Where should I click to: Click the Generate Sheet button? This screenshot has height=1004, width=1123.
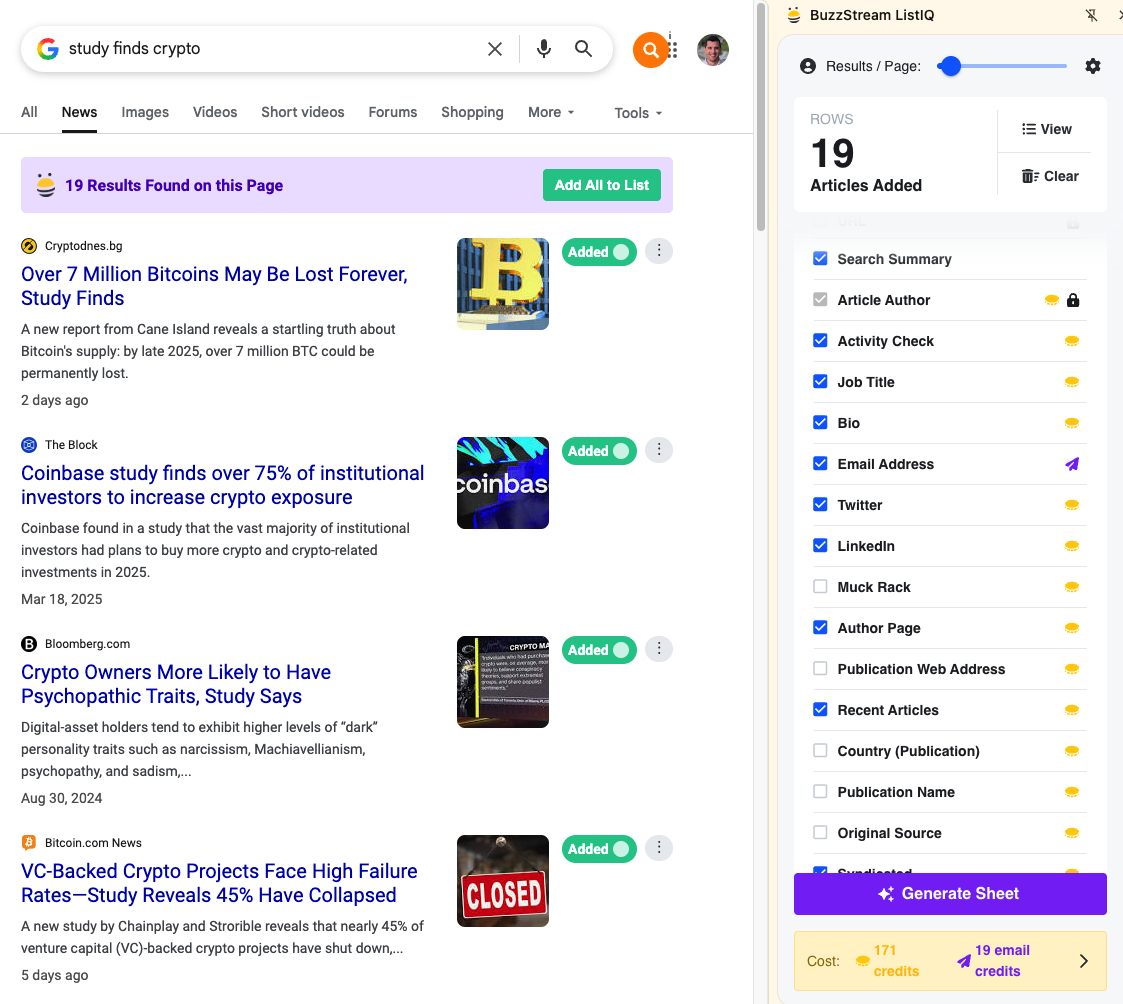click(950, 894)
